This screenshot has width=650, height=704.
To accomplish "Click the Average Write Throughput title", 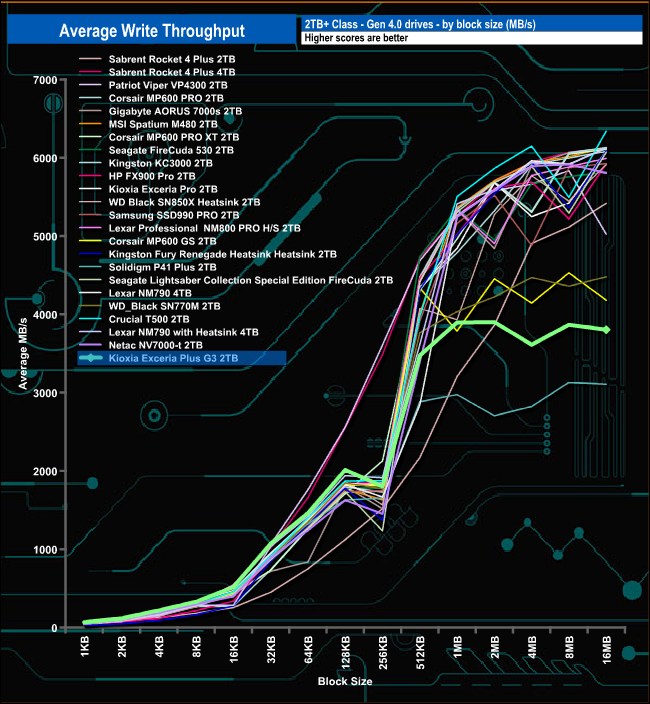I will (152, 31).
